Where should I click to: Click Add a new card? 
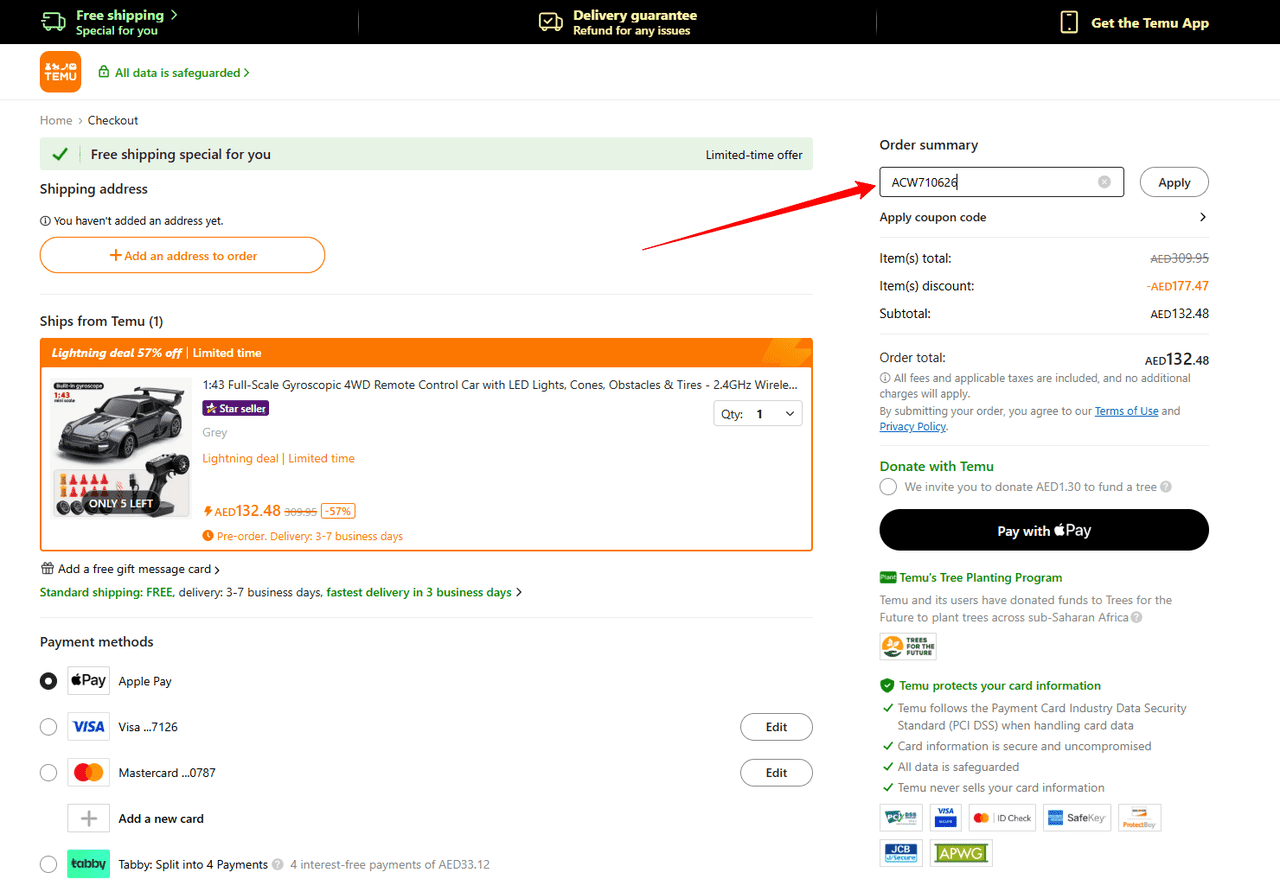point(161,818)
